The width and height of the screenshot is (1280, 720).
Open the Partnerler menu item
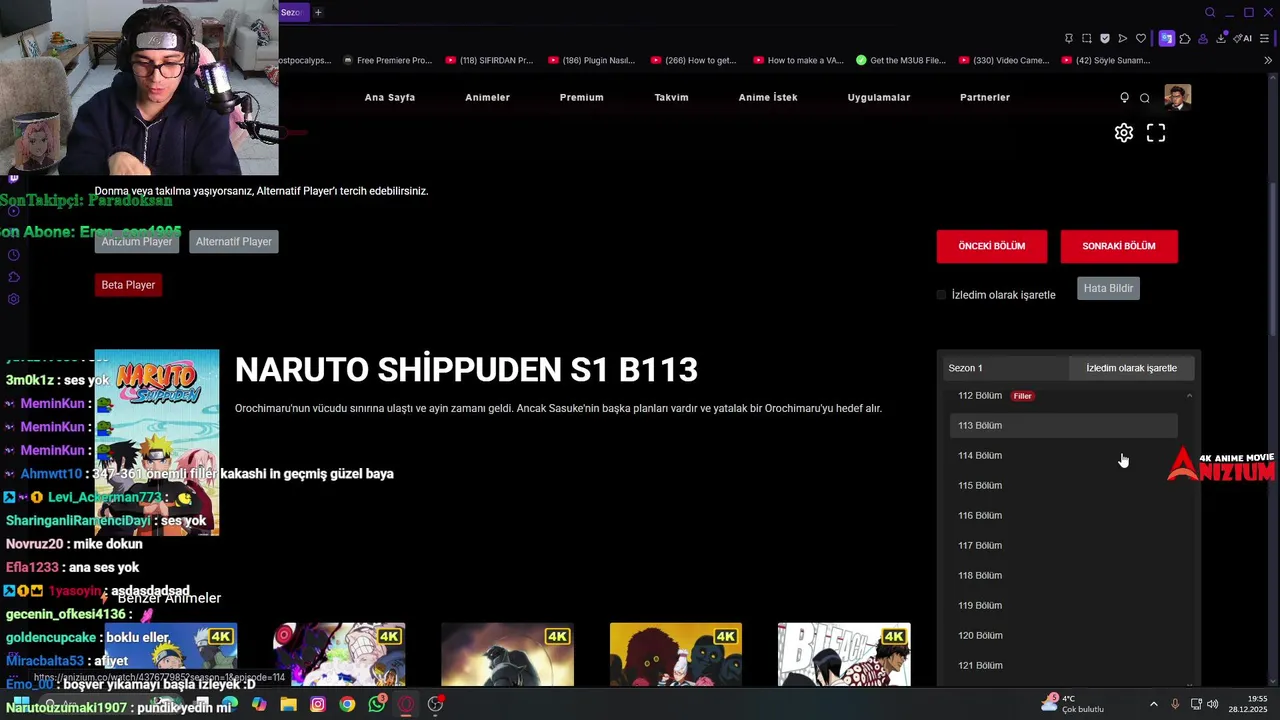[x=985, y=98]
